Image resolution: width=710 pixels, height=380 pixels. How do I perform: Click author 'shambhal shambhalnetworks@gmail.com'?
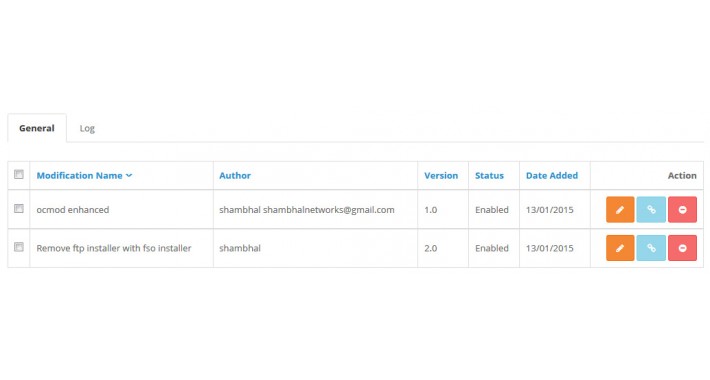(307, 210)
